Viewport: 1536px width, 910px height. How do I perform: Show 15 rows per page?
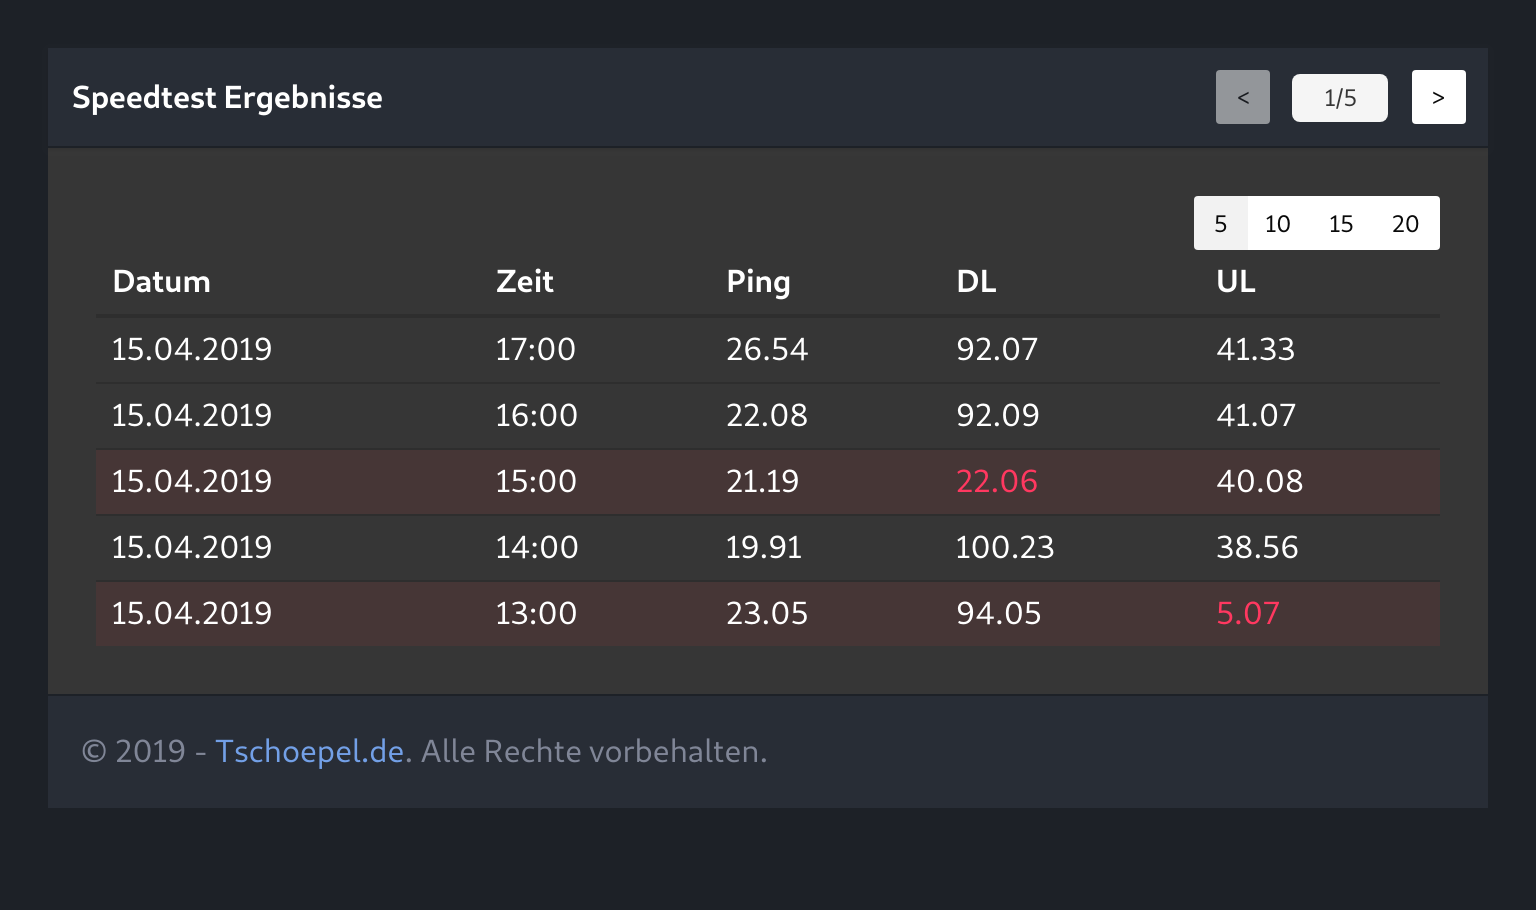click(x=1341, y=223)
